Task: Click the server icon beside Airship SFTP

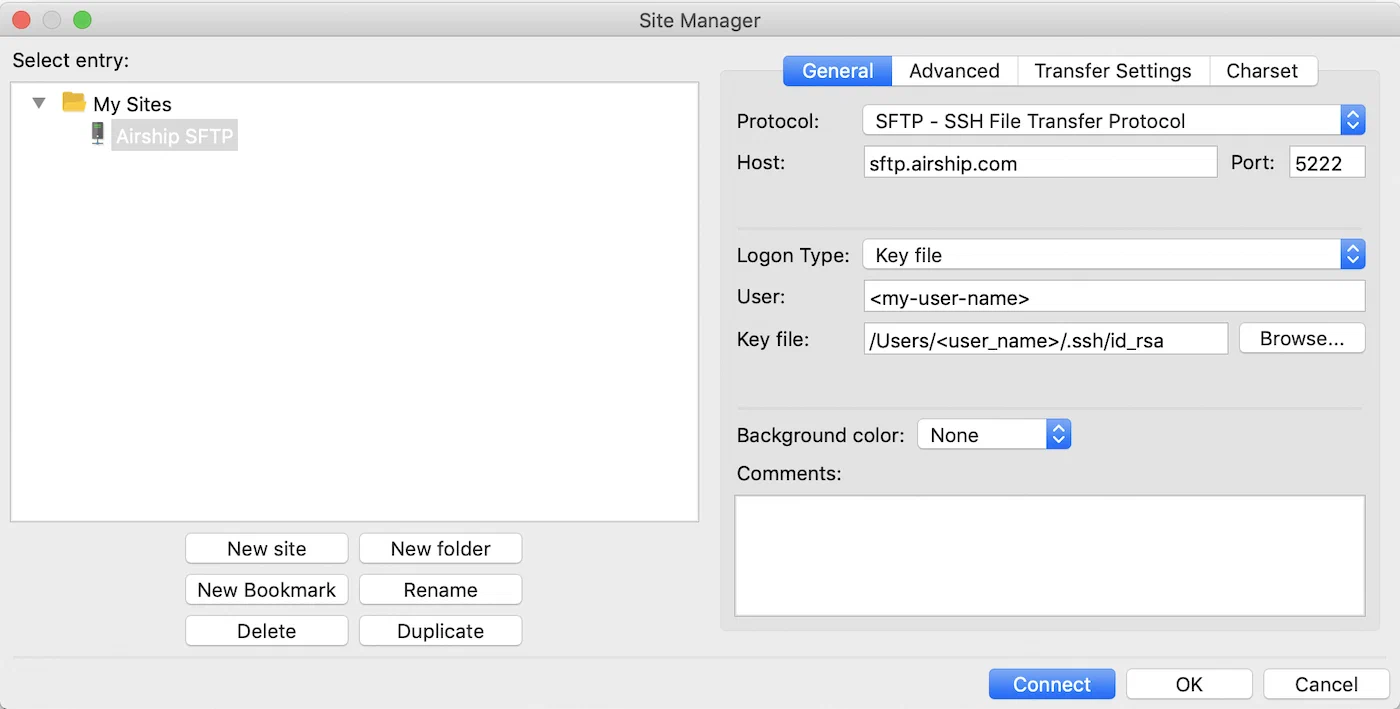Action: tap(96, 133)
